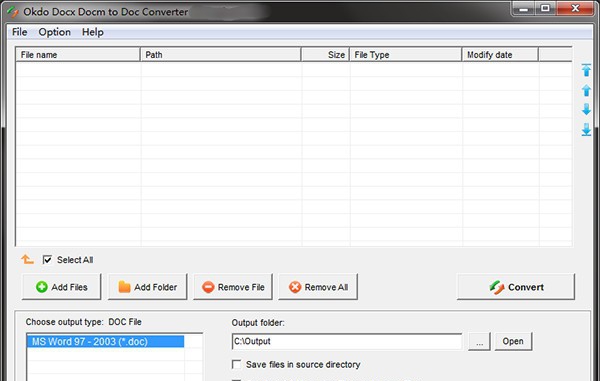
Task: Sort by the File name column header
Action: [78, 55]
